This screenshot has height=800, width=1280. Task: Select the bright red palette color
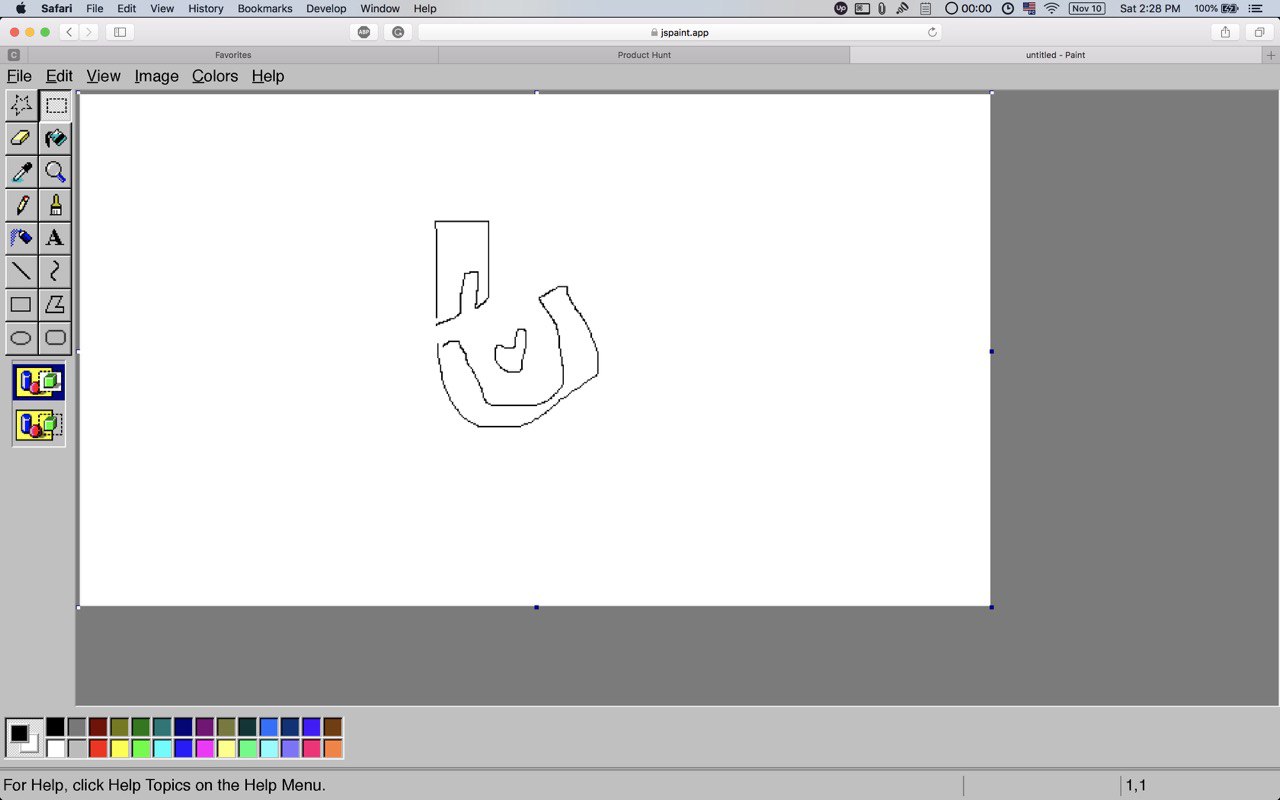tap(98, 748)
